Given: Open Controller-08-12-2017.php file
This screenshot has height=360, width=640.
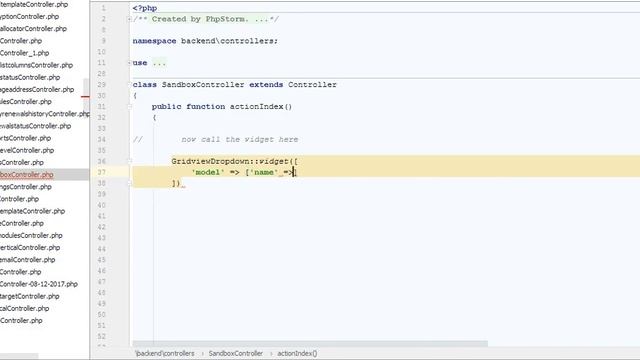Looking at the screenshot, I should click(x=39, y=284).
